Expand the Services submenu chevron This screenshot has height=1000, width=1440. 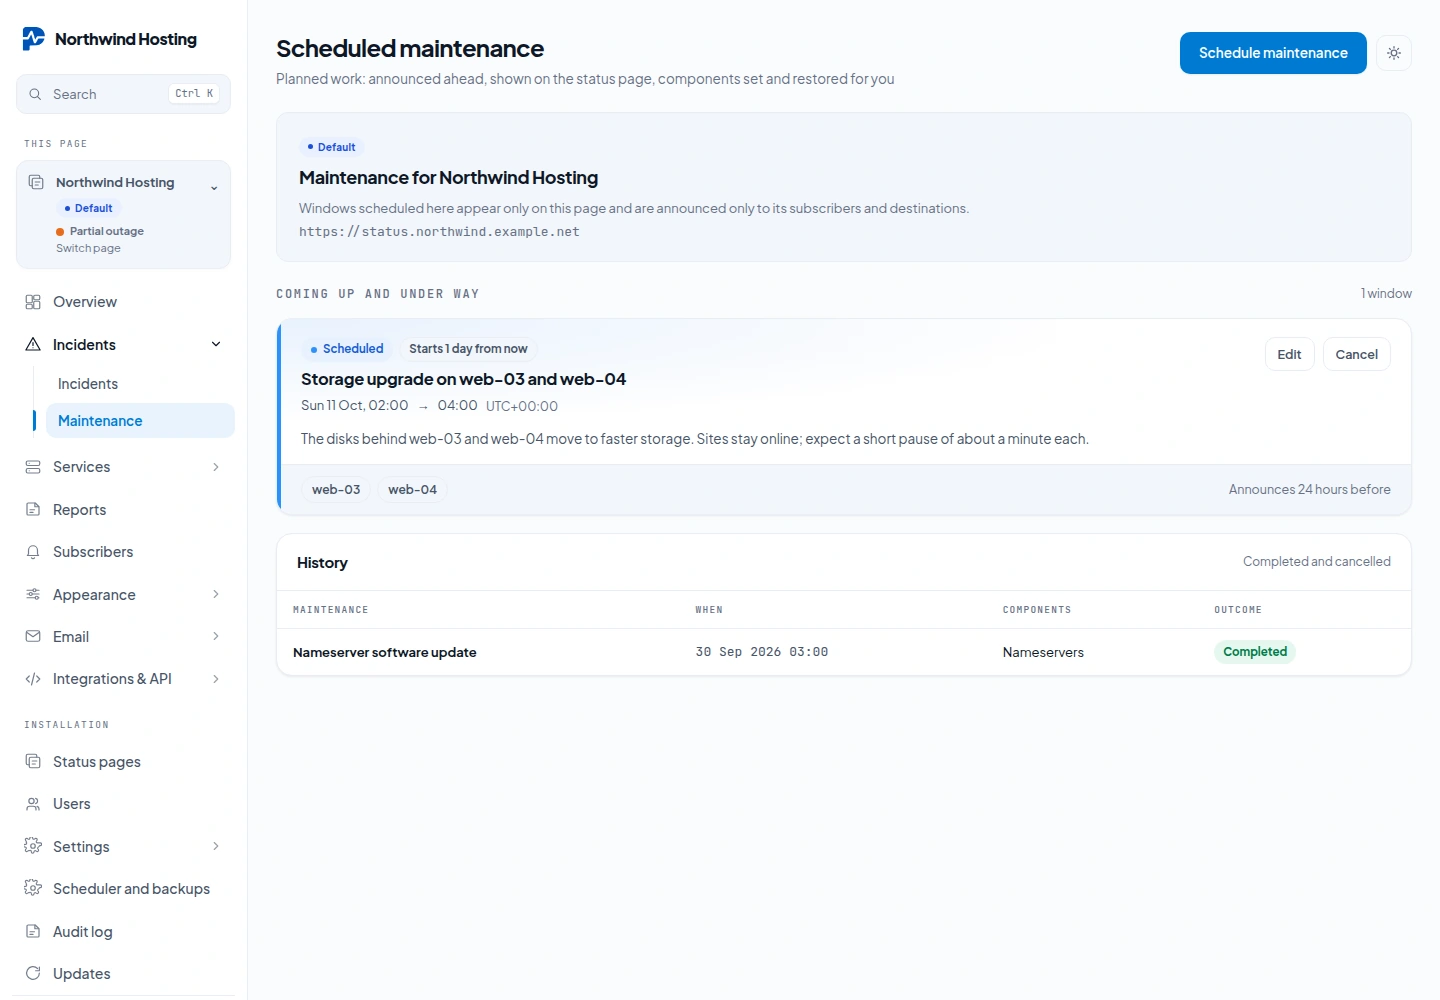[216, 467]
